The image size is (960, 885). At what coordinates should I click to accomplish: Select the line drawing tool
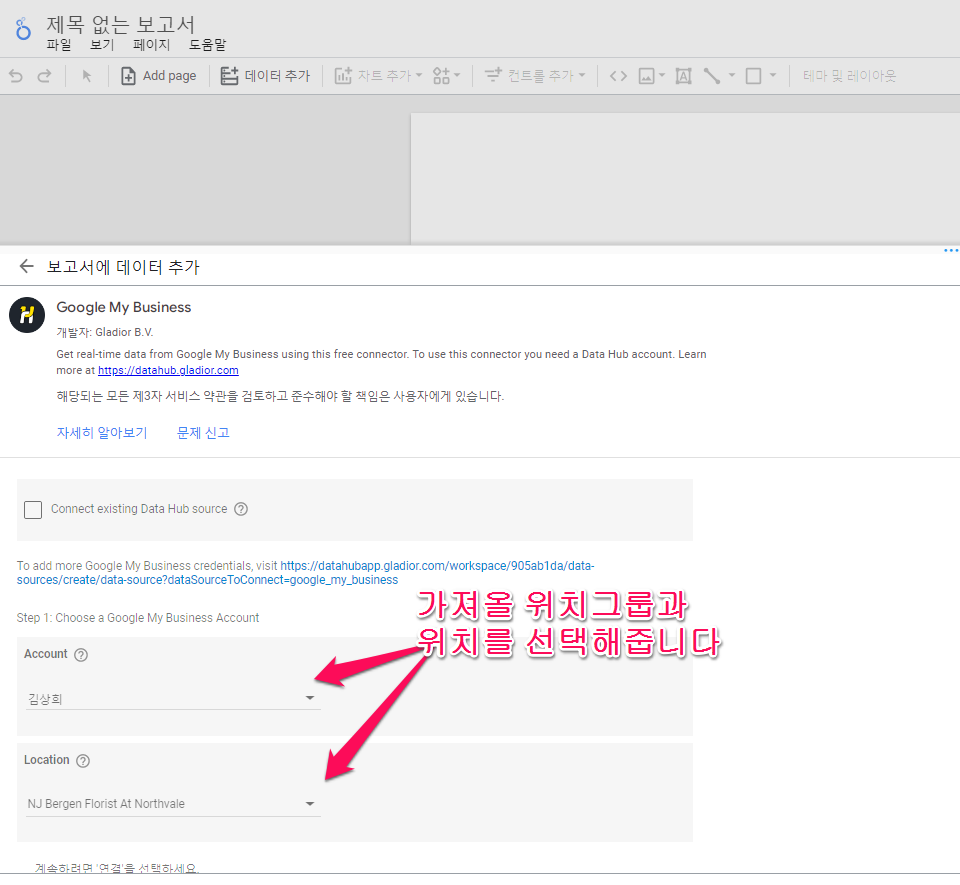pos(713,75)
